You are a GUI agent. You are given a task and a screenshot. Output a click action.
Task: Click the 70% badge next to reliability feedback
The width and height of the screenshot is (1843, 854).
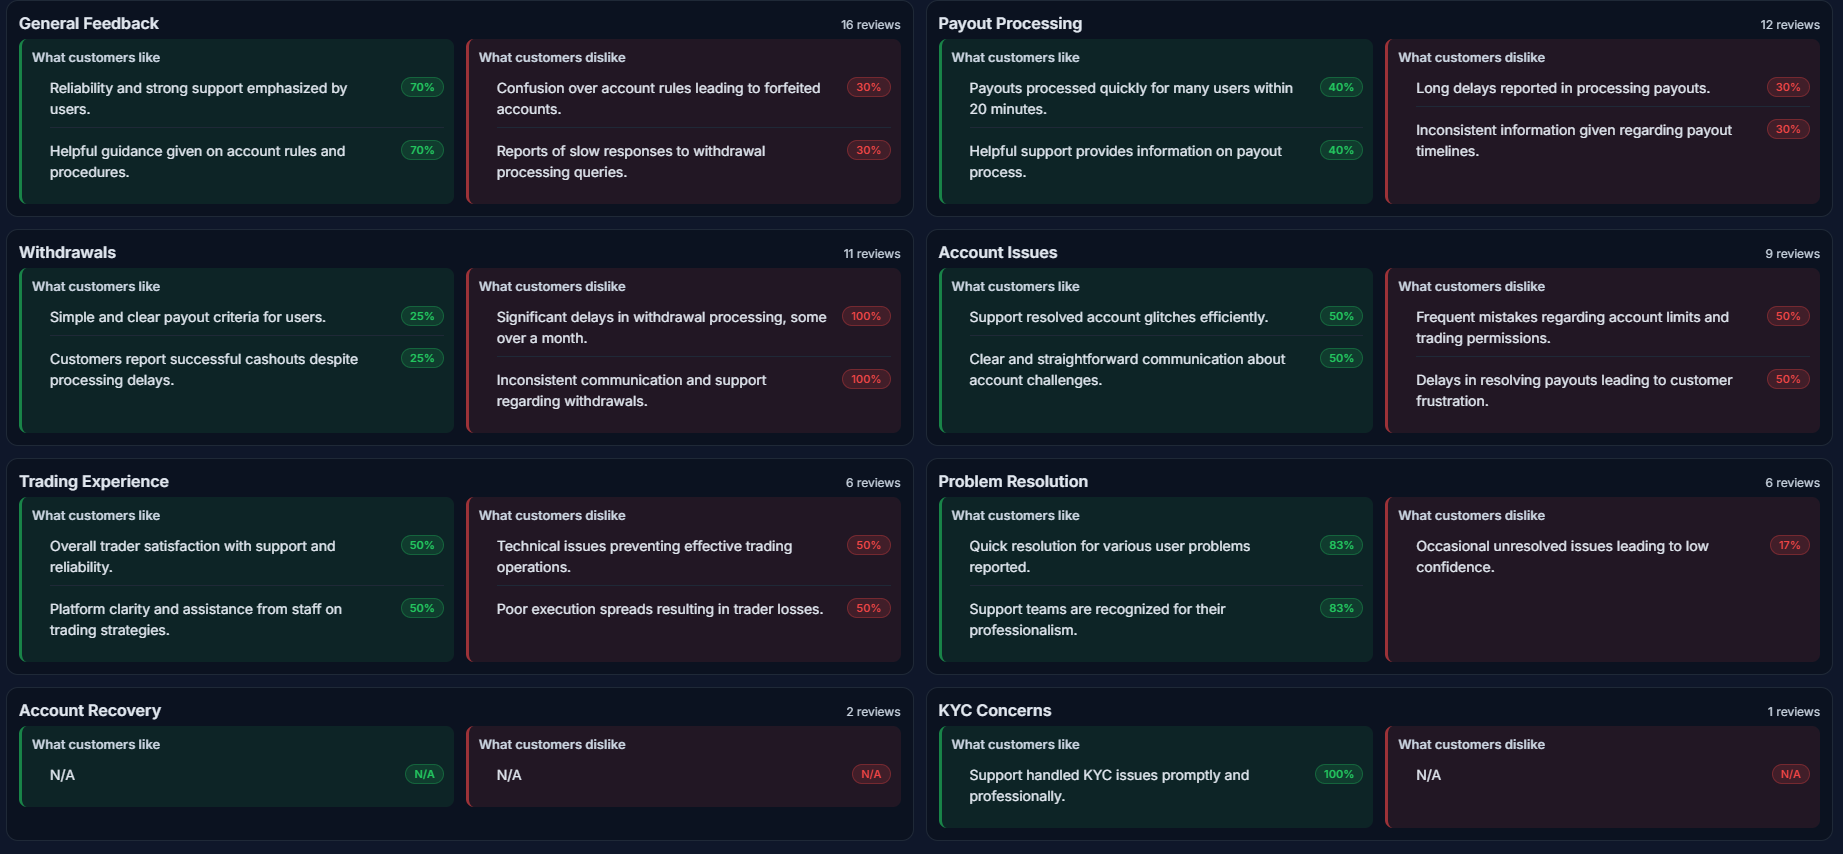pyautogui.click(x=421, y=87)
